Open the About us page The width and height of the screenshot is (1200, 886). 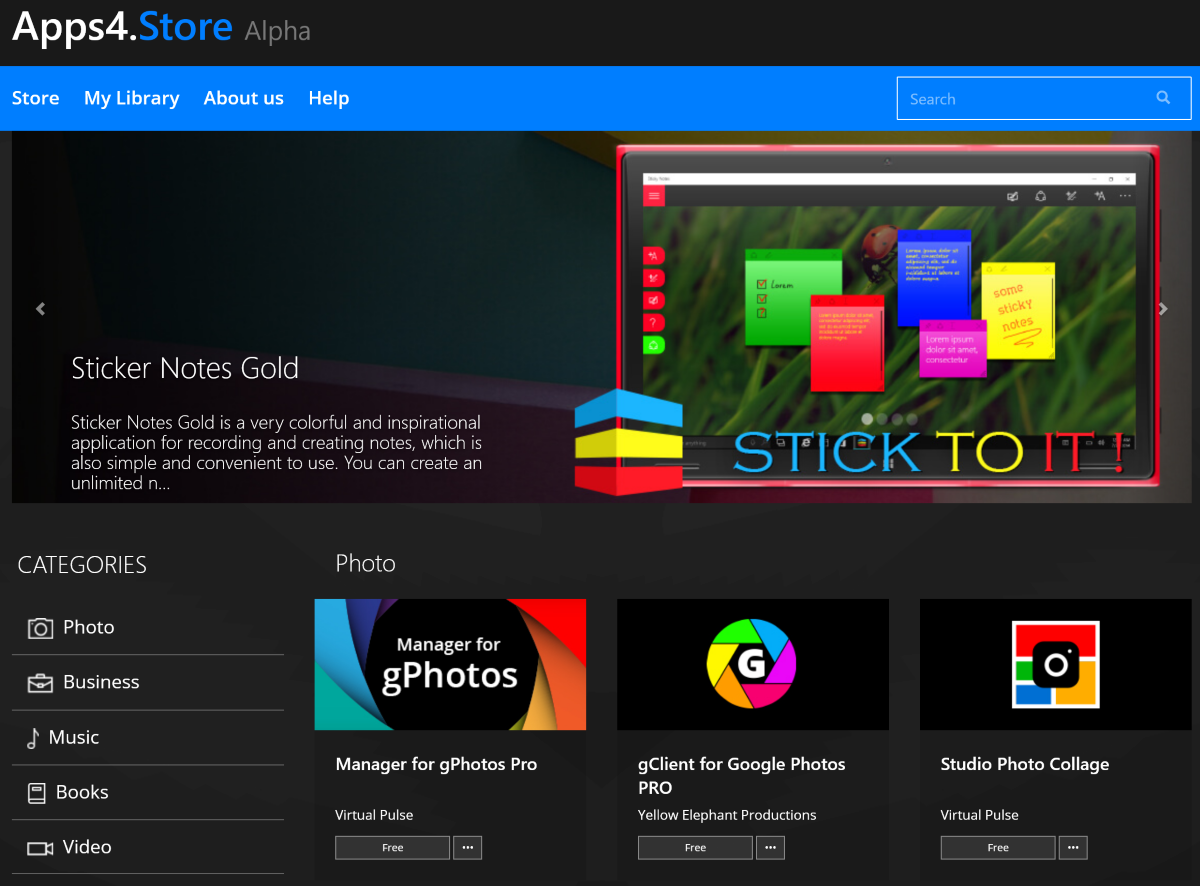tap(243, 98)
